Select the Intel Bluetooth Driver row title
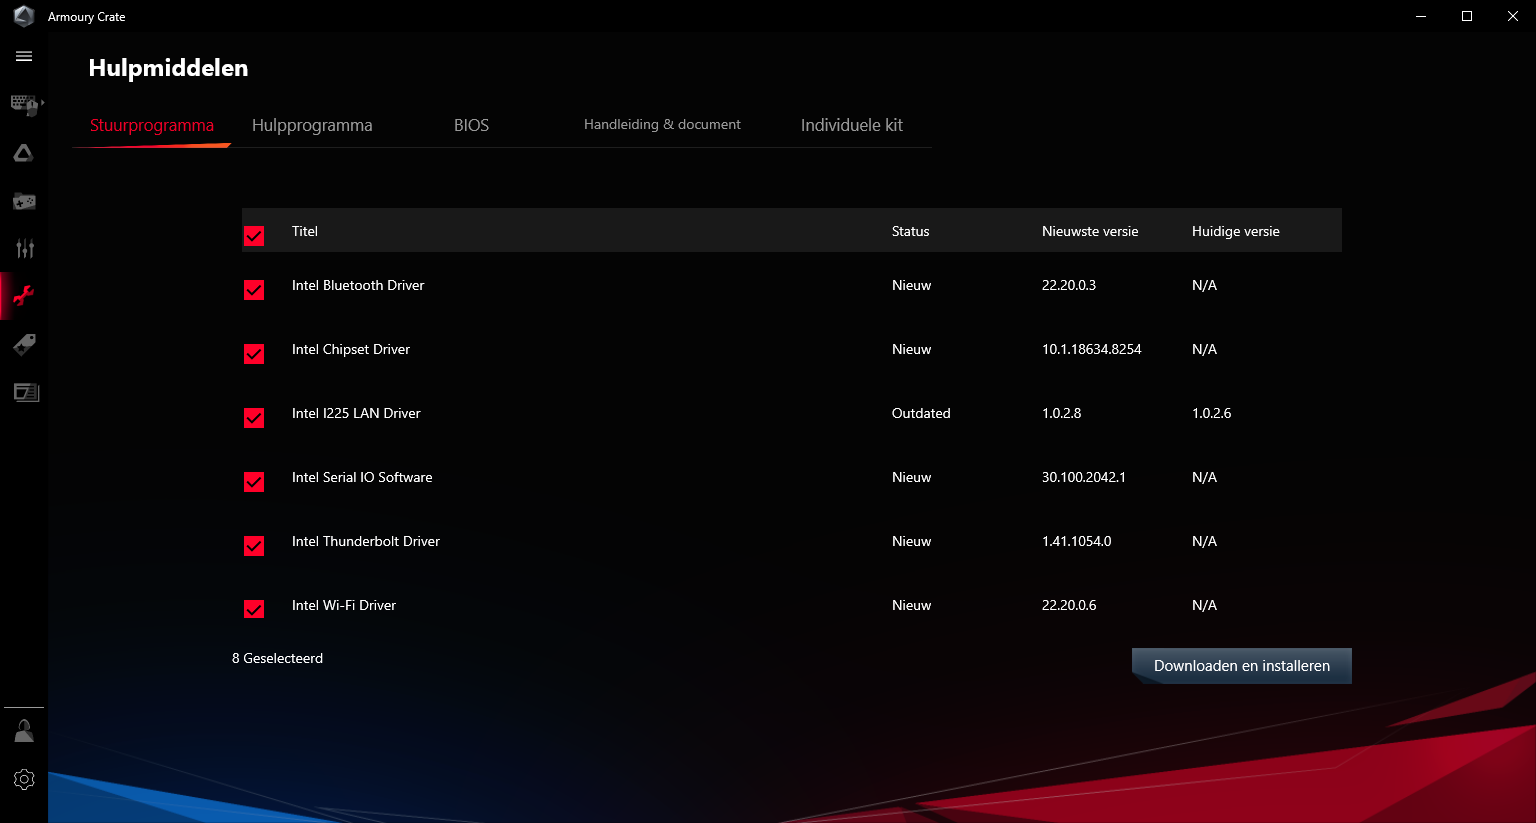Screen dimensions: 1536x823 [x=358, y=285]
